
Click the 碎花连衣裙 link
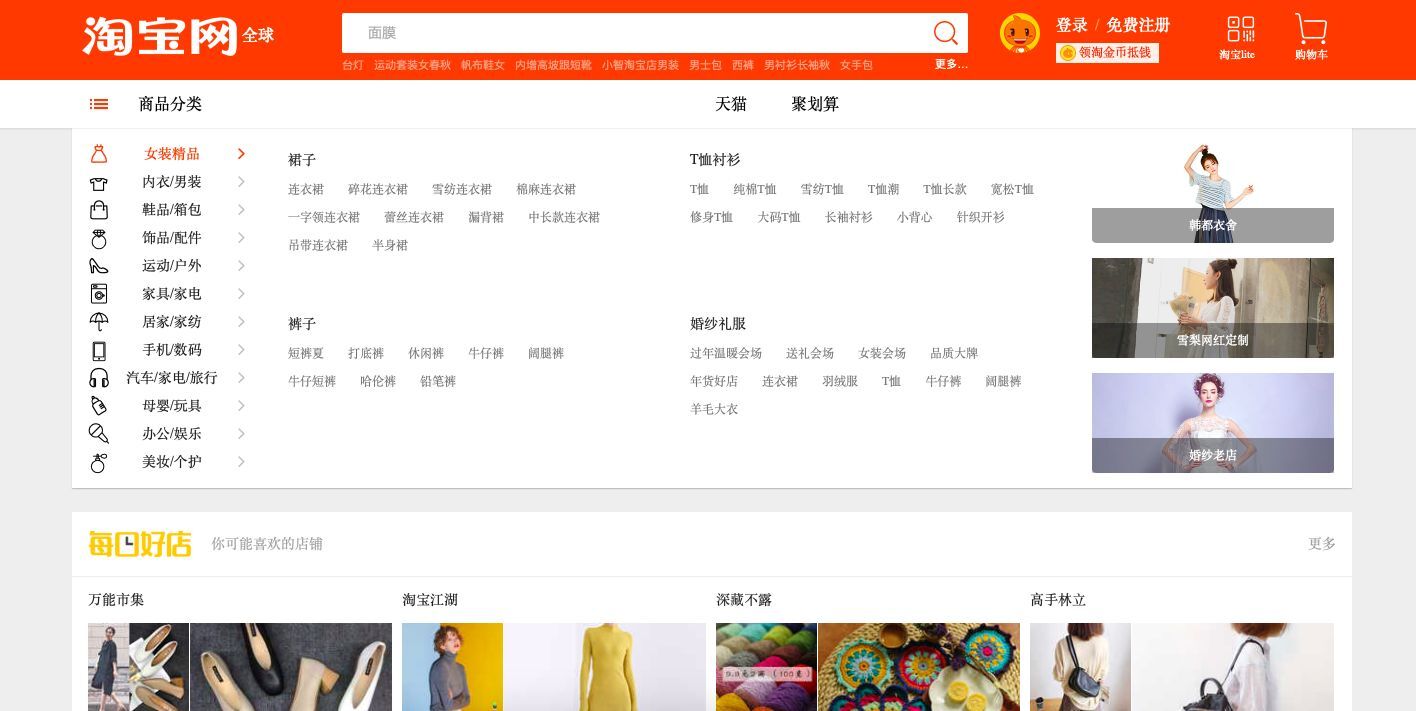pyautogui.click(x=378, y=189)
